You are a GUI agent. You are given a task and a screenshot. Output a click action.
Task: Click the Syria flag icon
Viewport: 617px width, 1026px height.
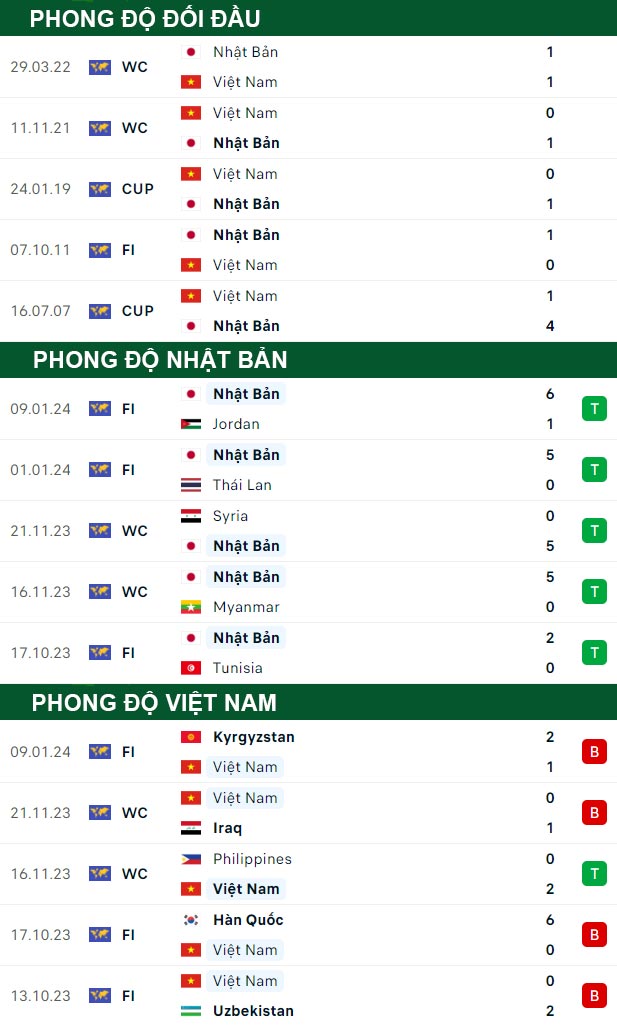tap(190, 516)
